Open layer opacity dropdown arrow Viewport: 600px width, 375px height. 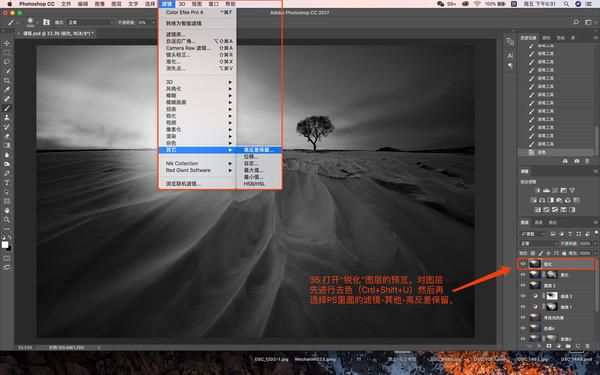(x=595, y=243)
